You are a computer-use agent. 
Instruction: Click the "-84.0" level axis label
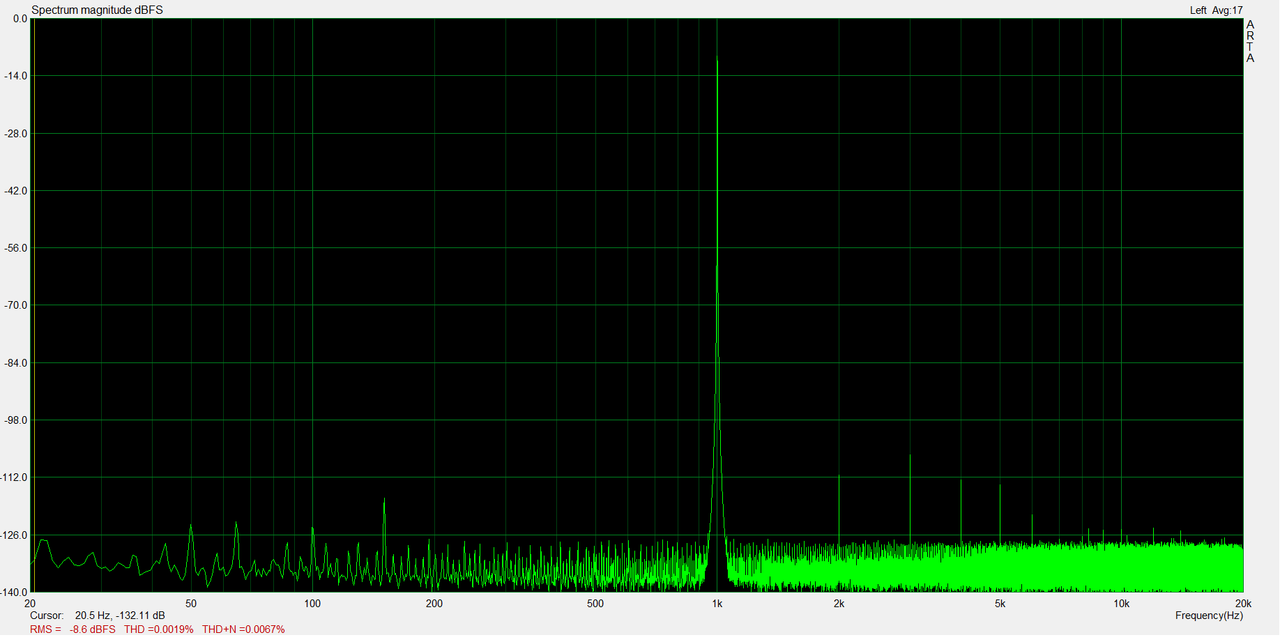[x=16, y=363]
